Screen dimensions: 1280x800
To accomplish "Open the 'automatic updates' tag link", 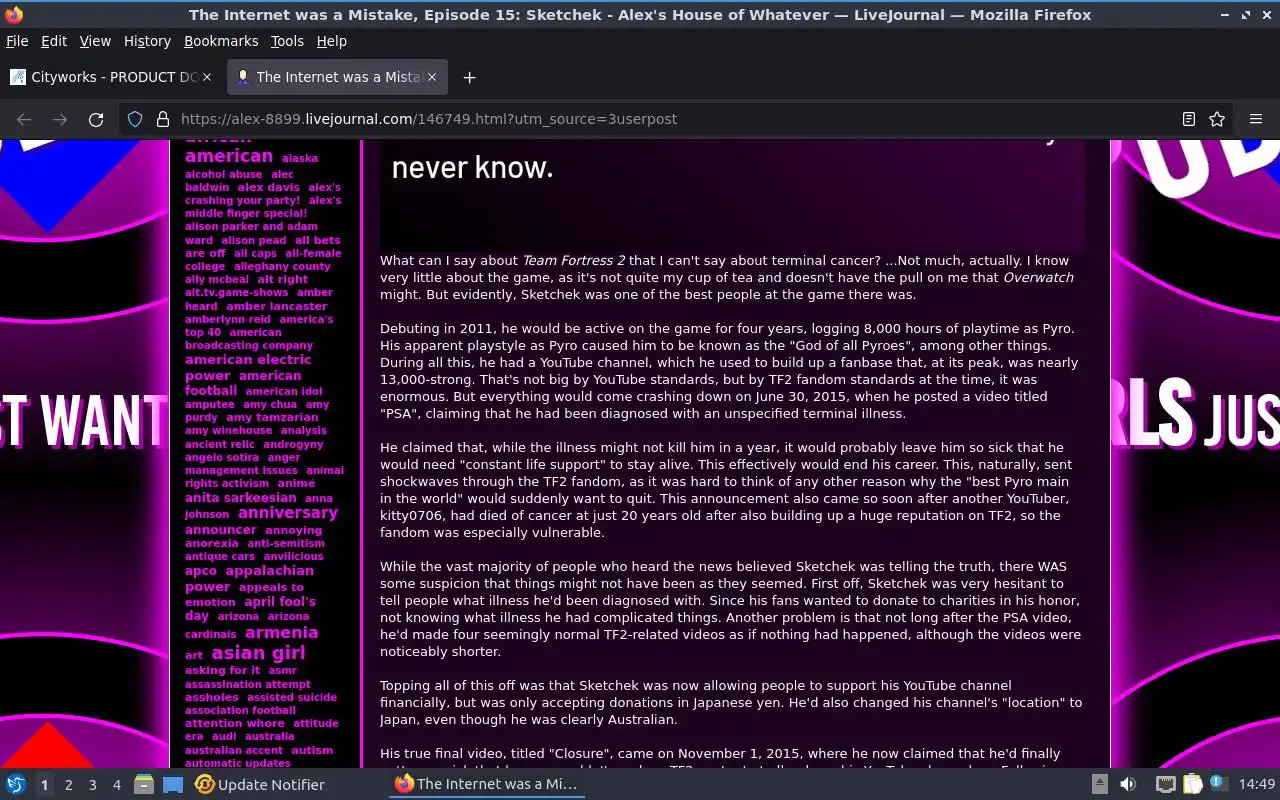I will coord(238,764).
